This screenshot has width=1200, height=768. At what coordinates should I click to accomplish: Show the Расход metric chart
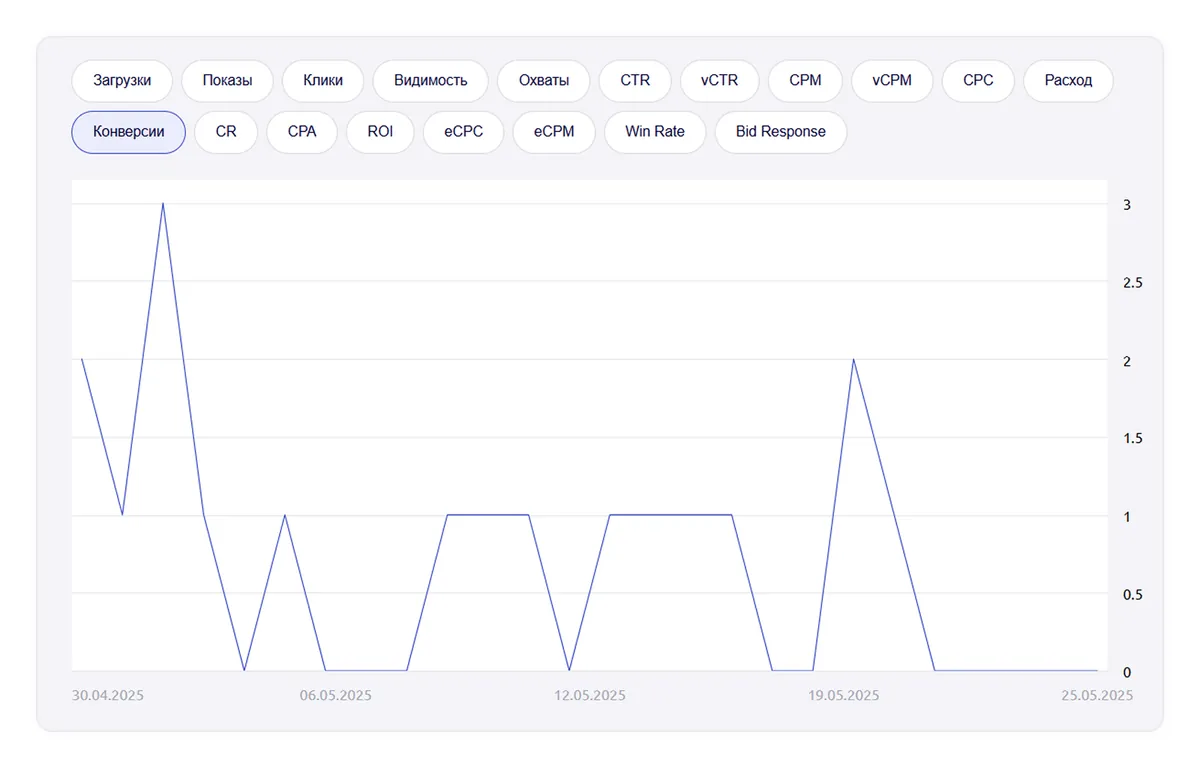[x=1068, y=81]
